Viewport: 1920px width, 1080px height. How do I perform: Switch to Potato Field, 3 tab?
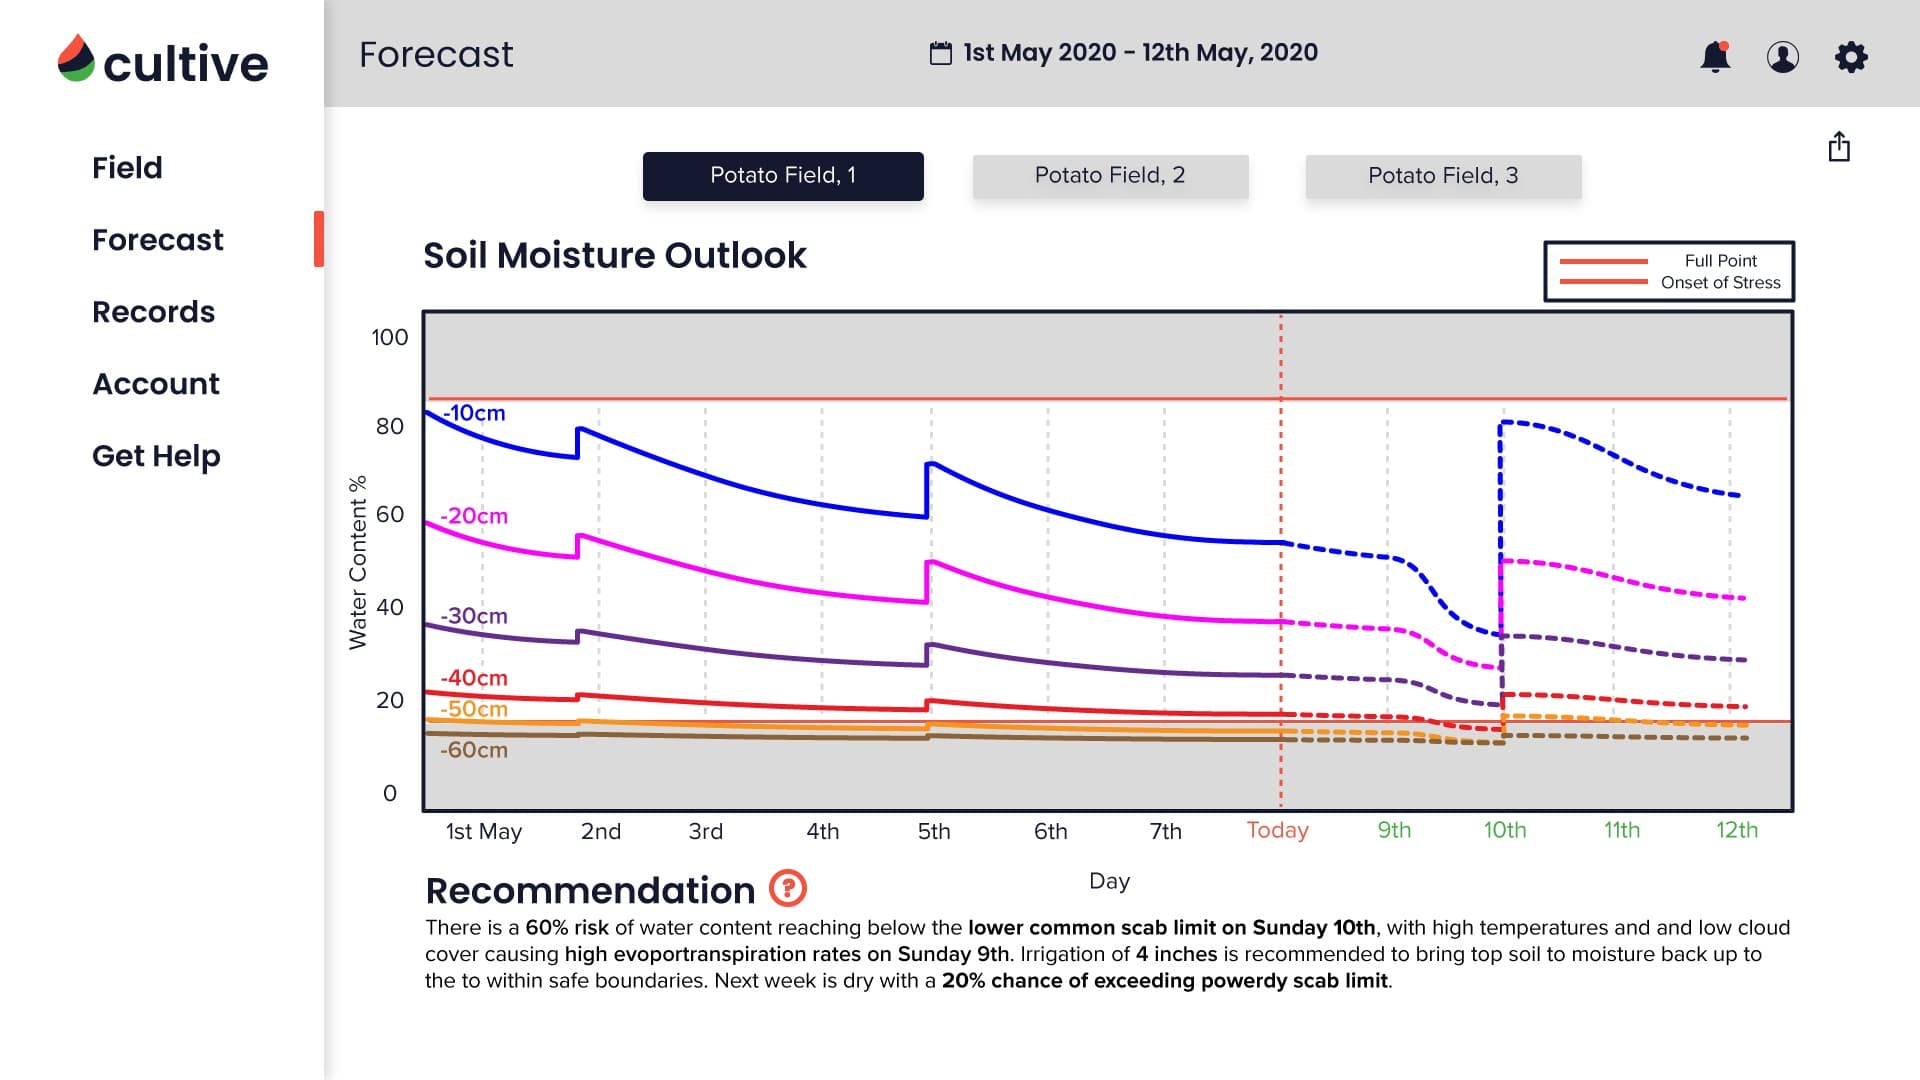pos(1442,176)
